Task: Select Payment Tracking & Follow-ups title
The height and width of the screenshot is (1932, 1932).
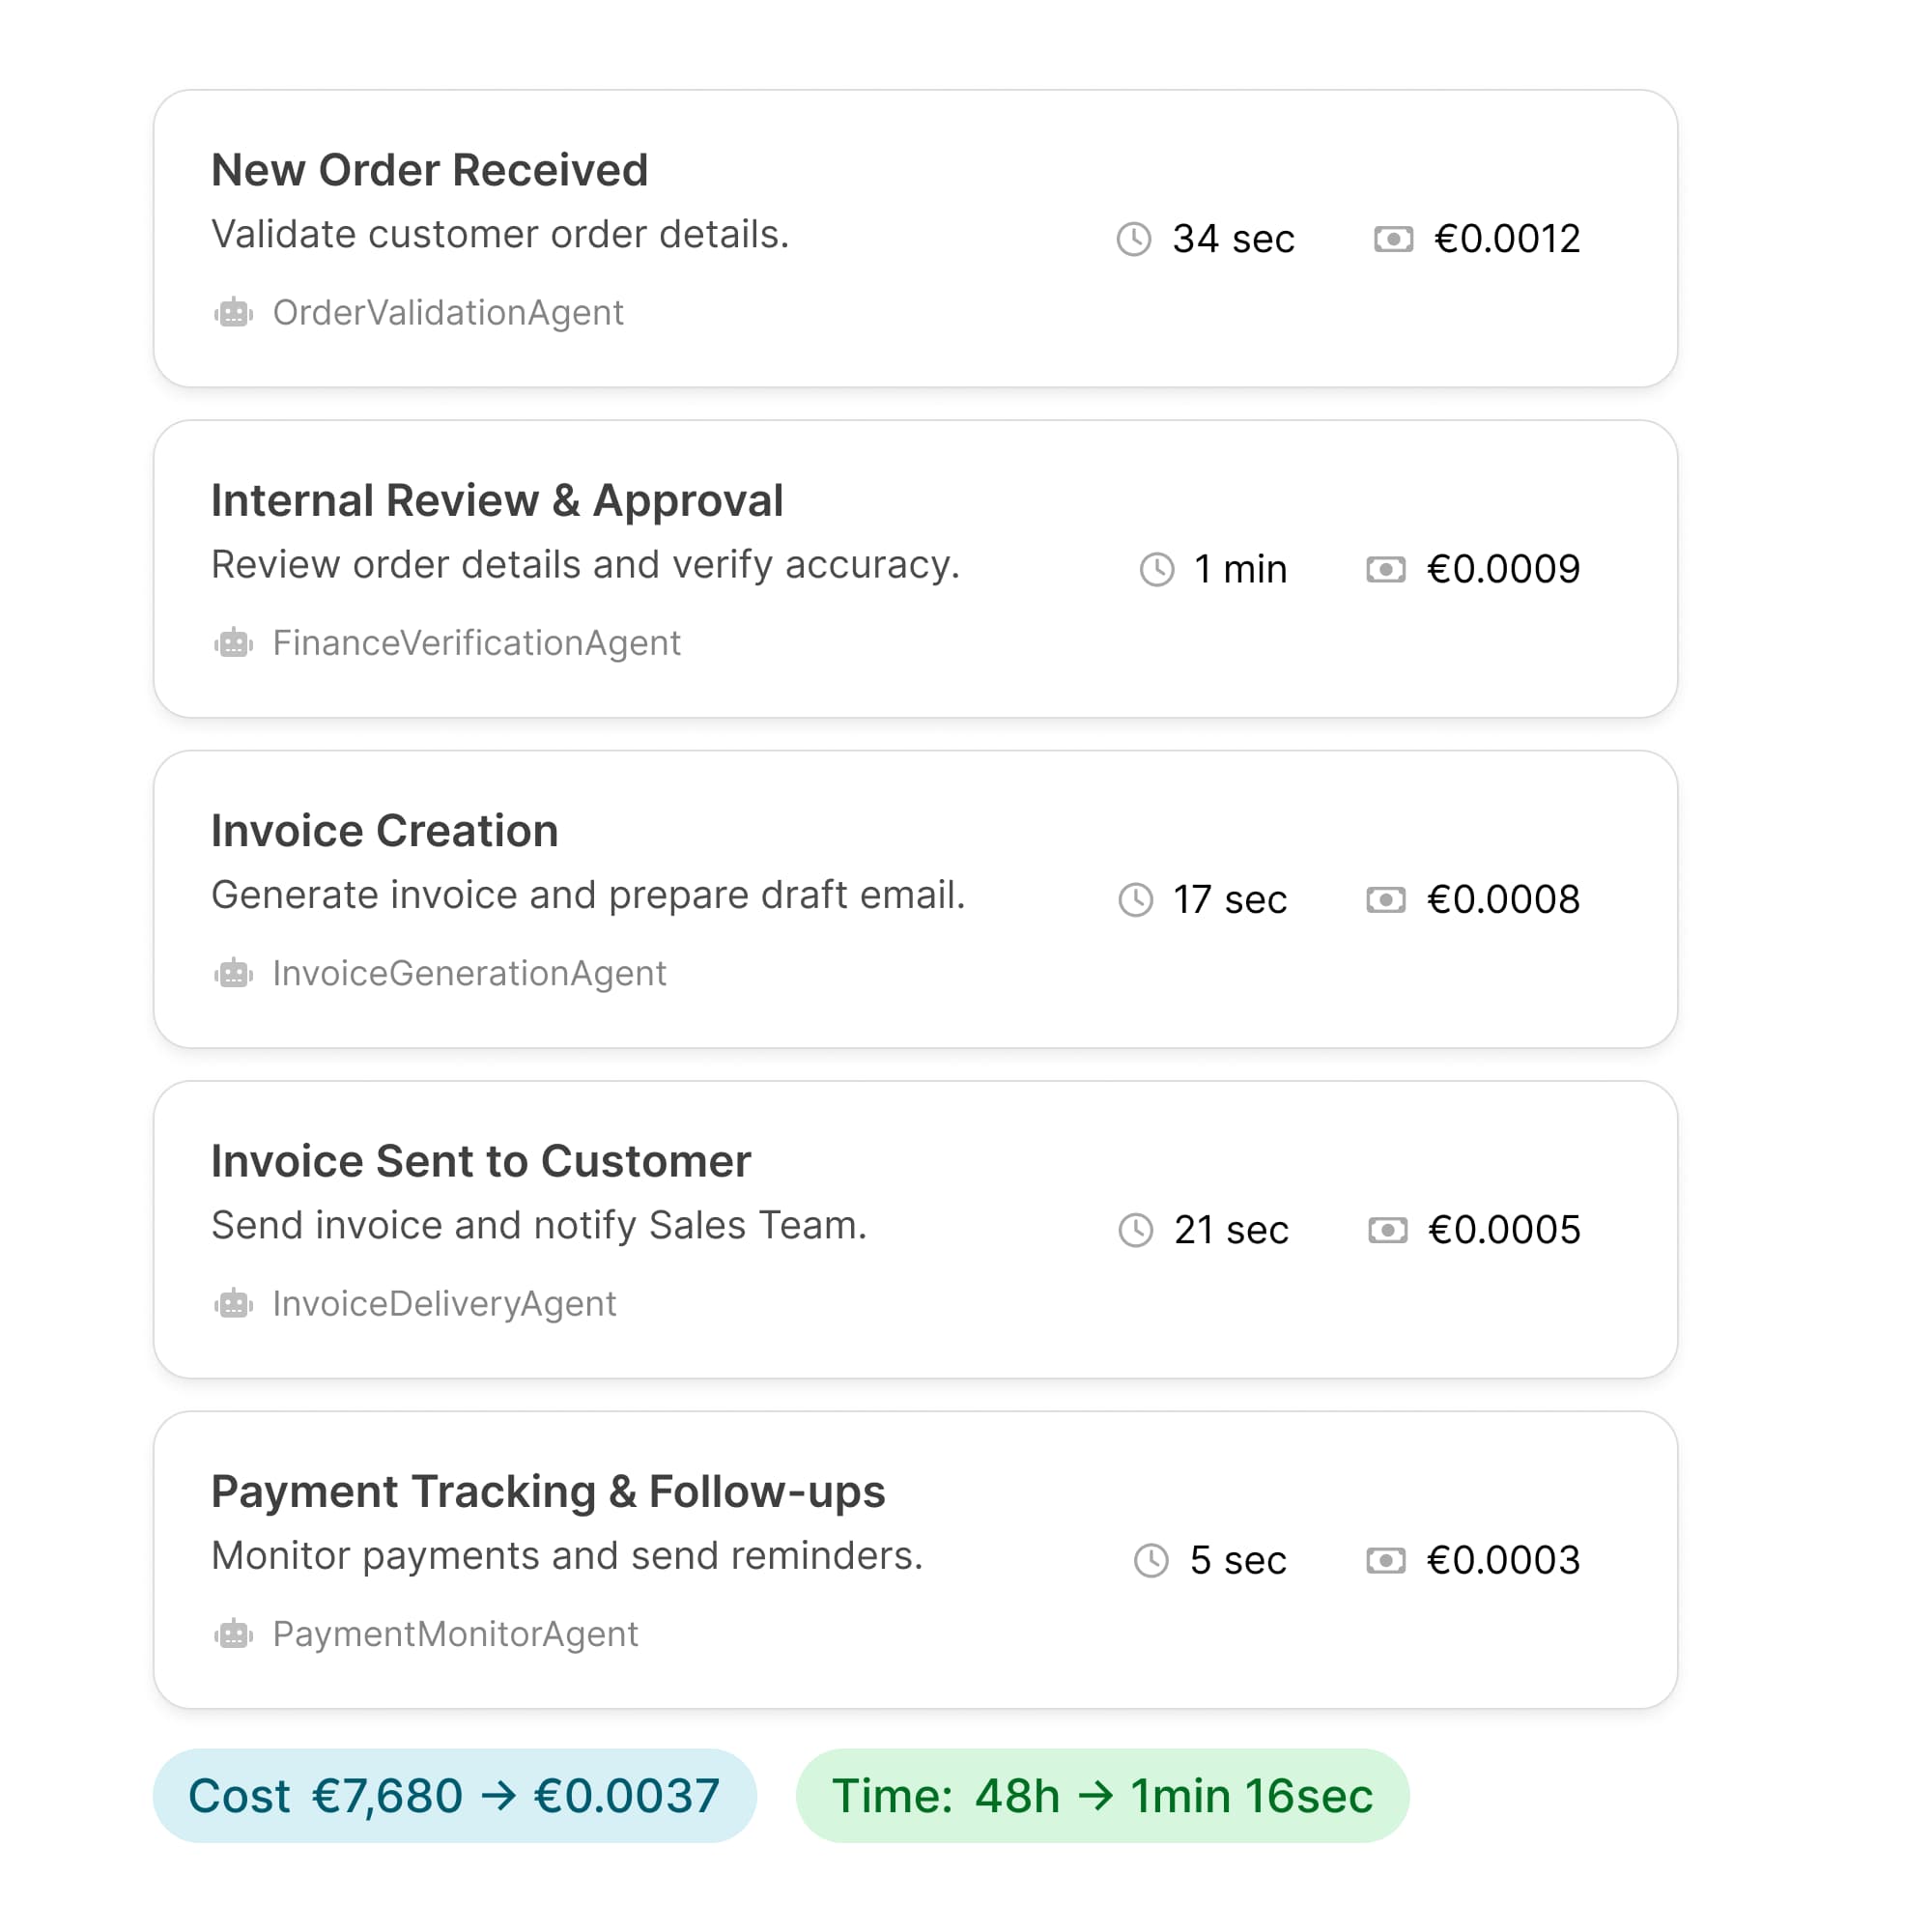Action: pos(548,1491)
